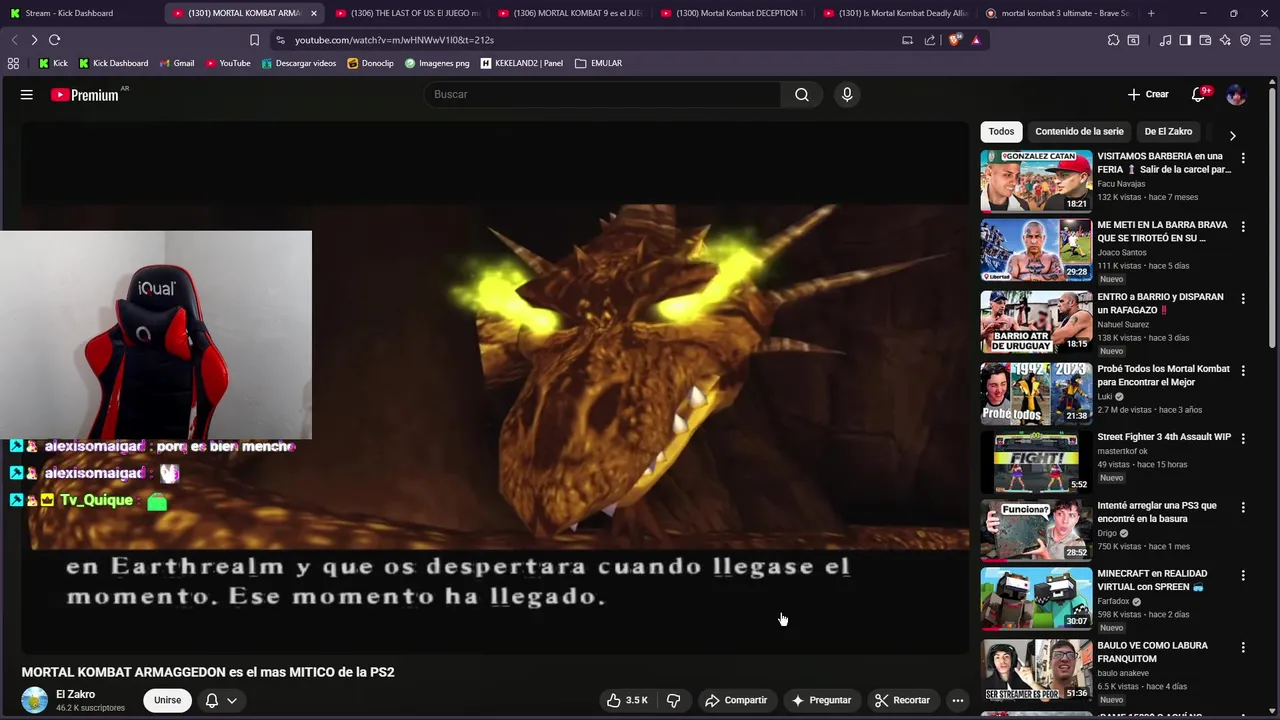Switch to Mortal Kombat DECEPTION tab
This screenshot has height=720, width=1280.
(x=733, y=13)
